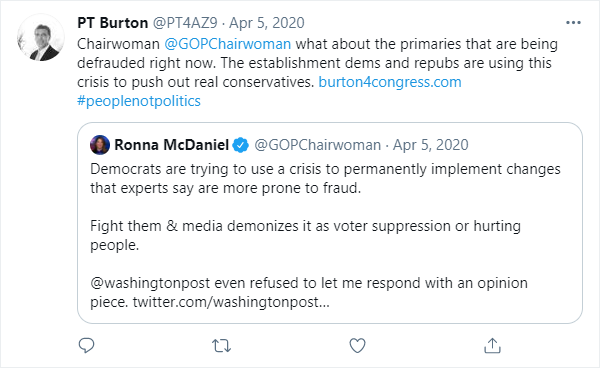Screen dimensions: 600x368
Task: Open the twitter.com/washingtonpost… link
Action: [x=231, y=302]
